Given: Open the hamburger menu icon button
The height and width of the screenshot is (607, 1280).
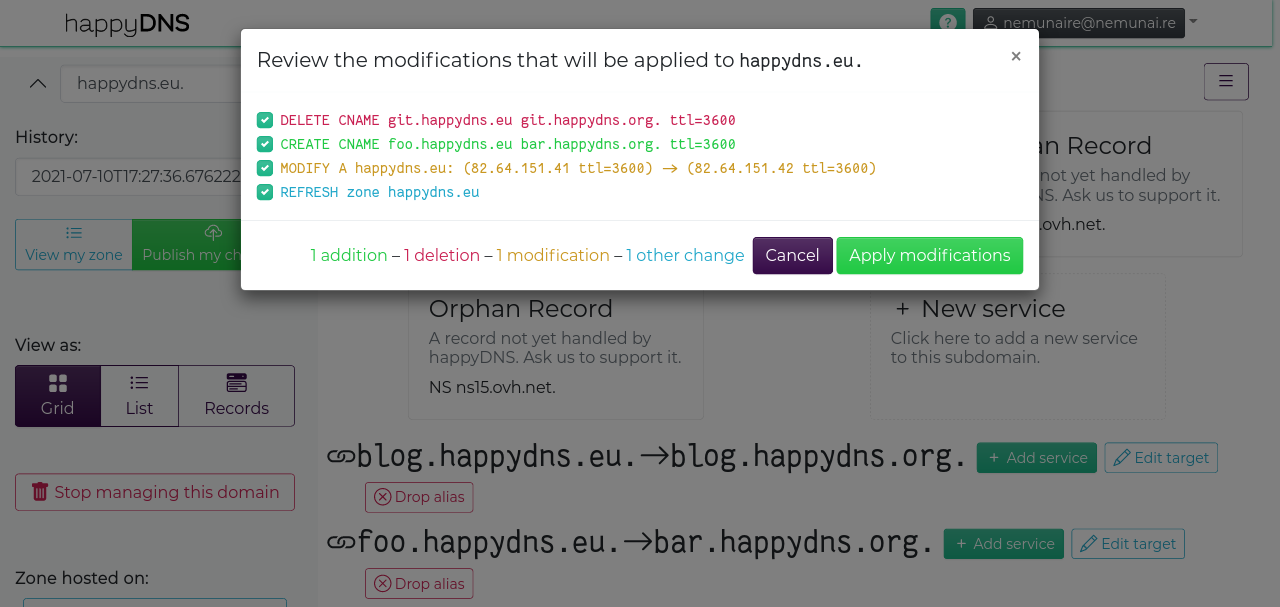Looking at the screenshot, I should tap(1226, 82).
